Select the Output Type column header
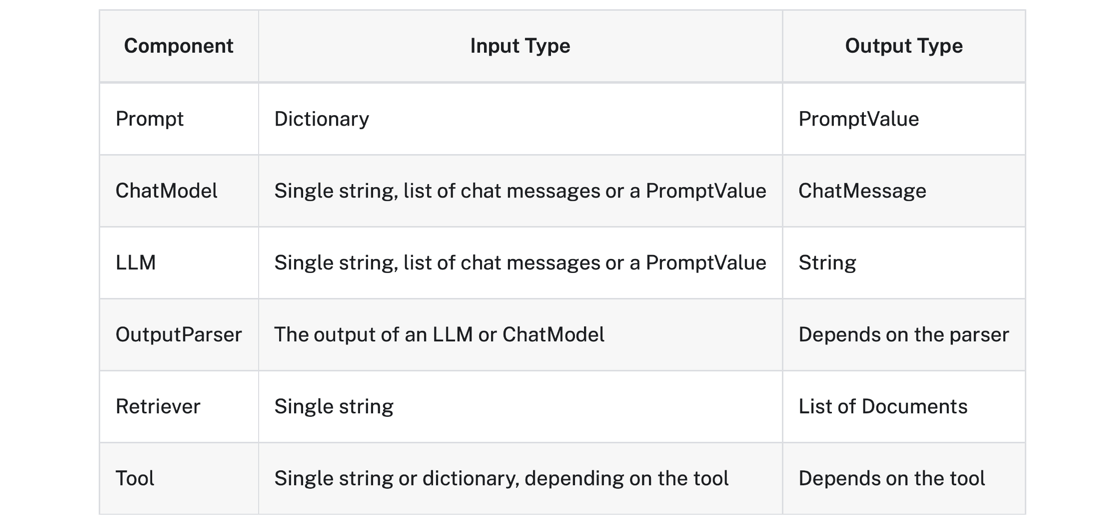Screen dimensions: 1113x522 pos(904,46)
